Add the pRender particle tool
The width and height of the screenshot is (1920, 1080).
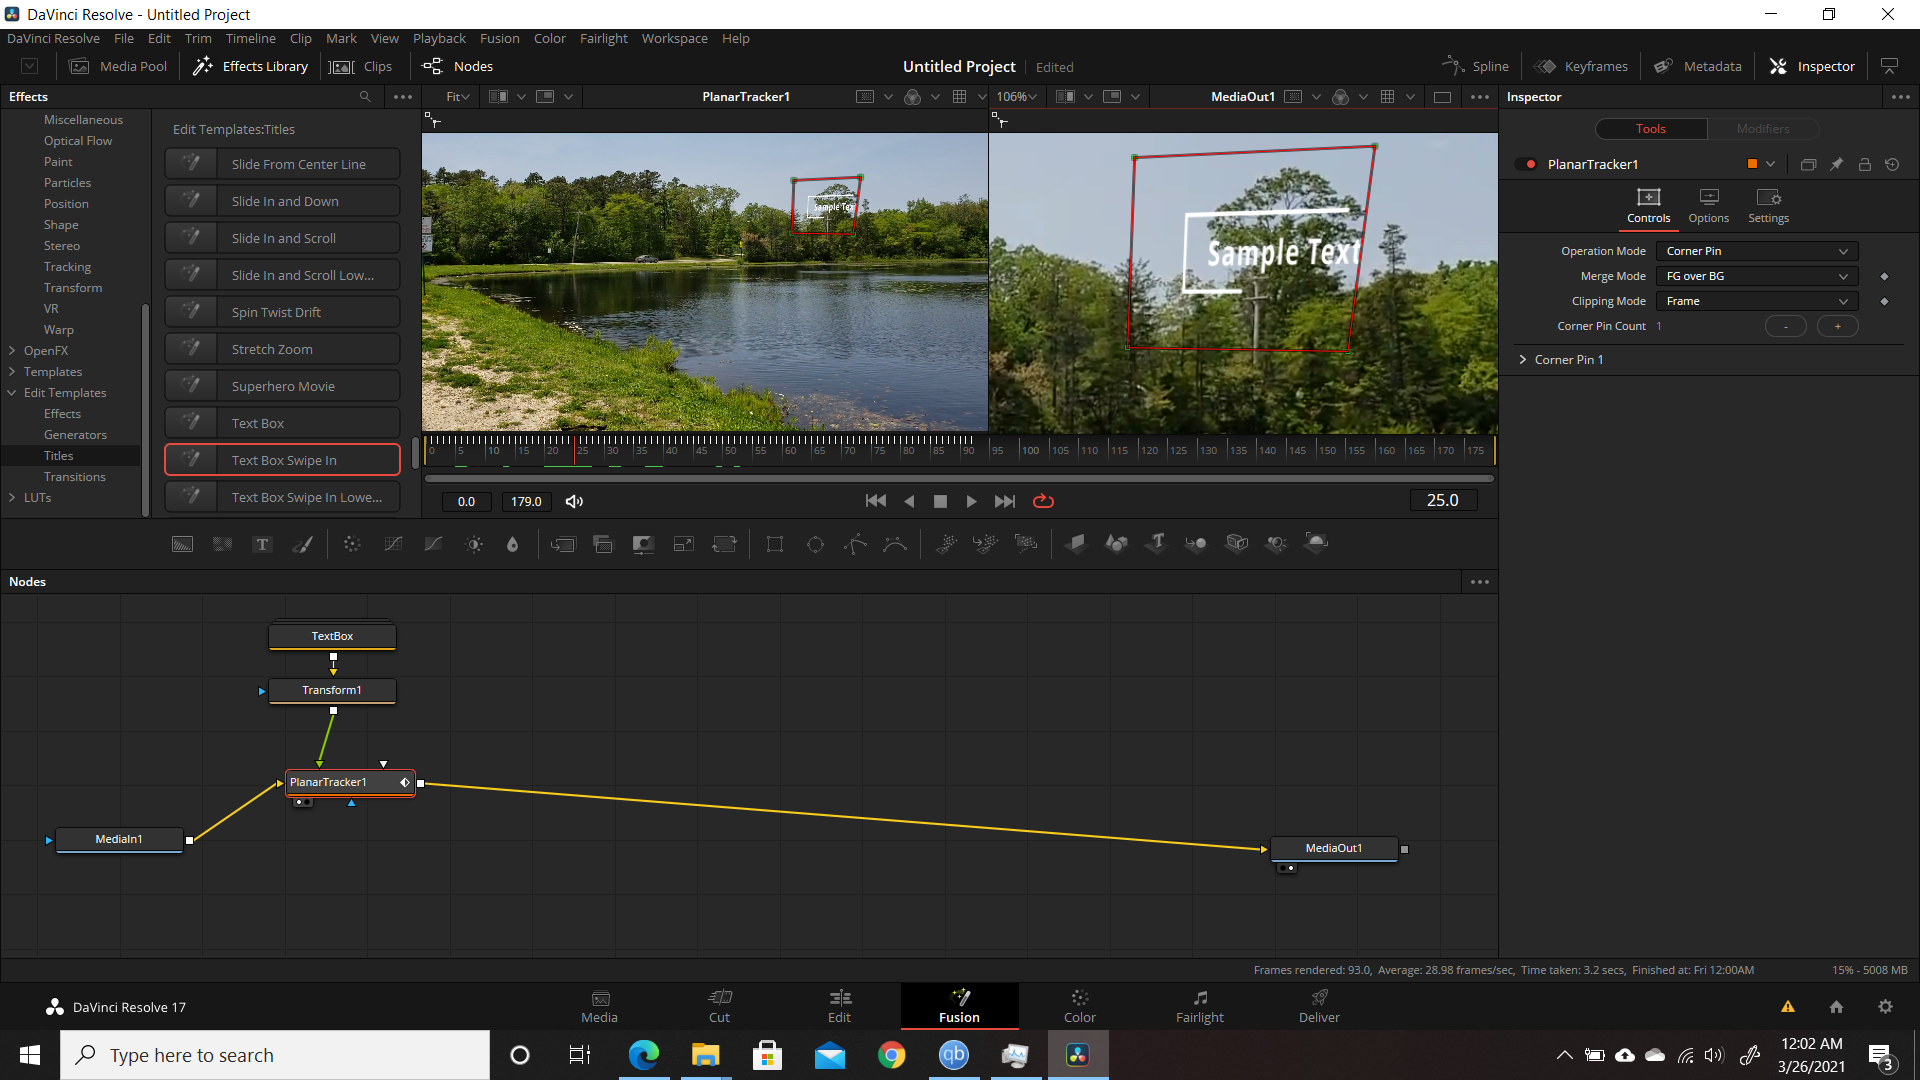(1026, 544)
